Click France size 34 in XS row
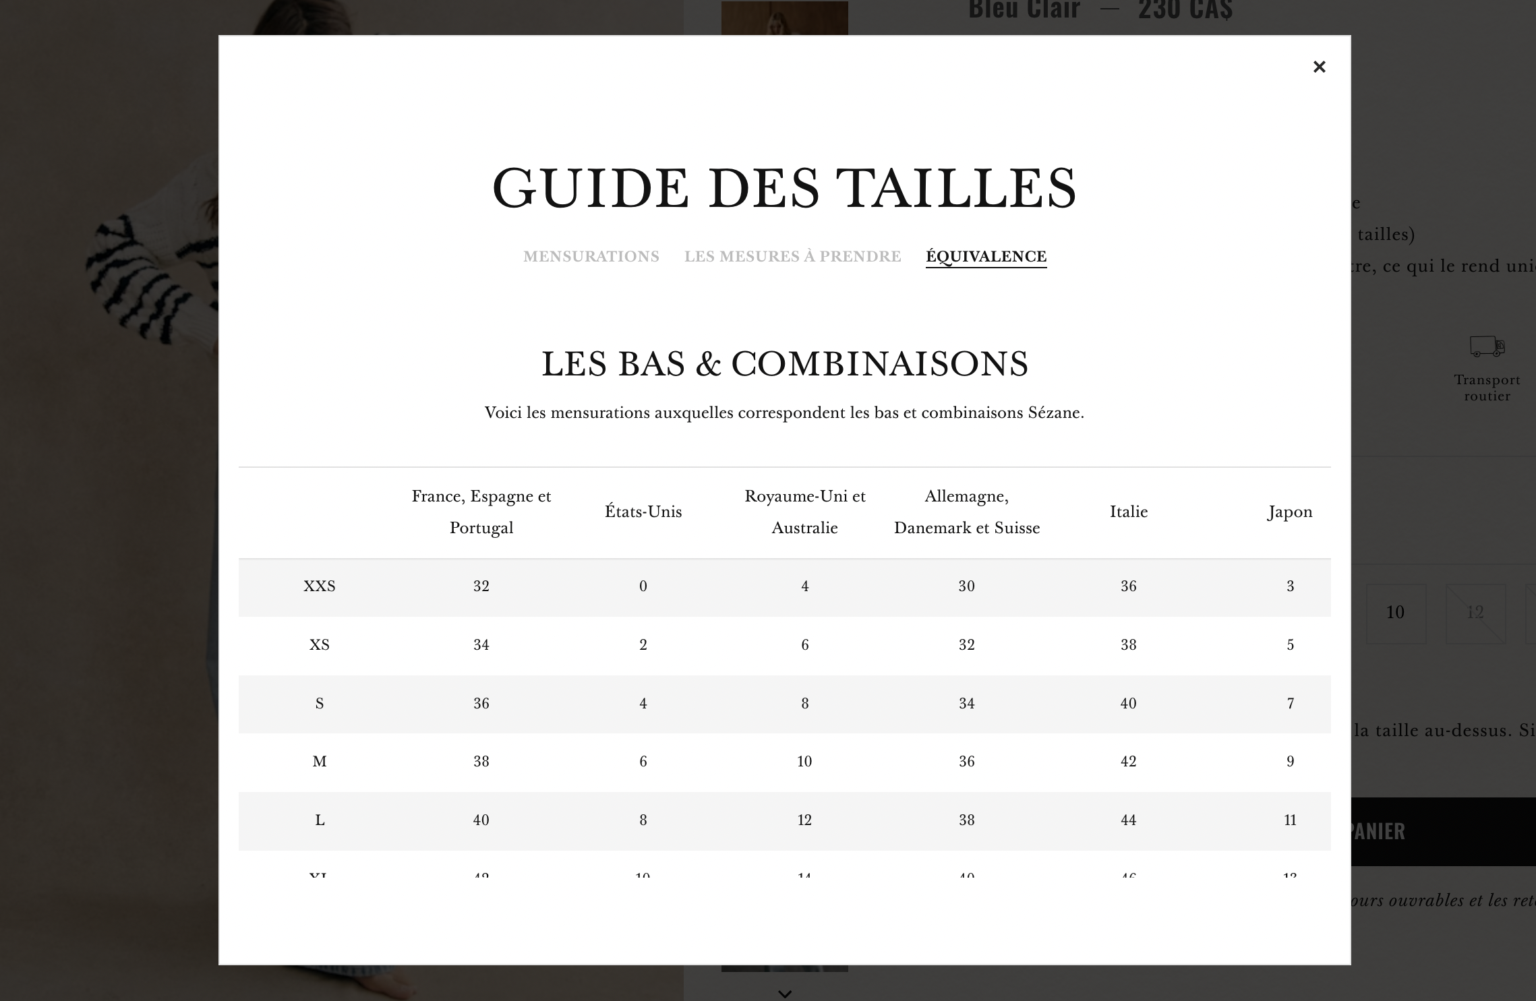Viewport: 1536px width, 1001px height. click(481, 645)
